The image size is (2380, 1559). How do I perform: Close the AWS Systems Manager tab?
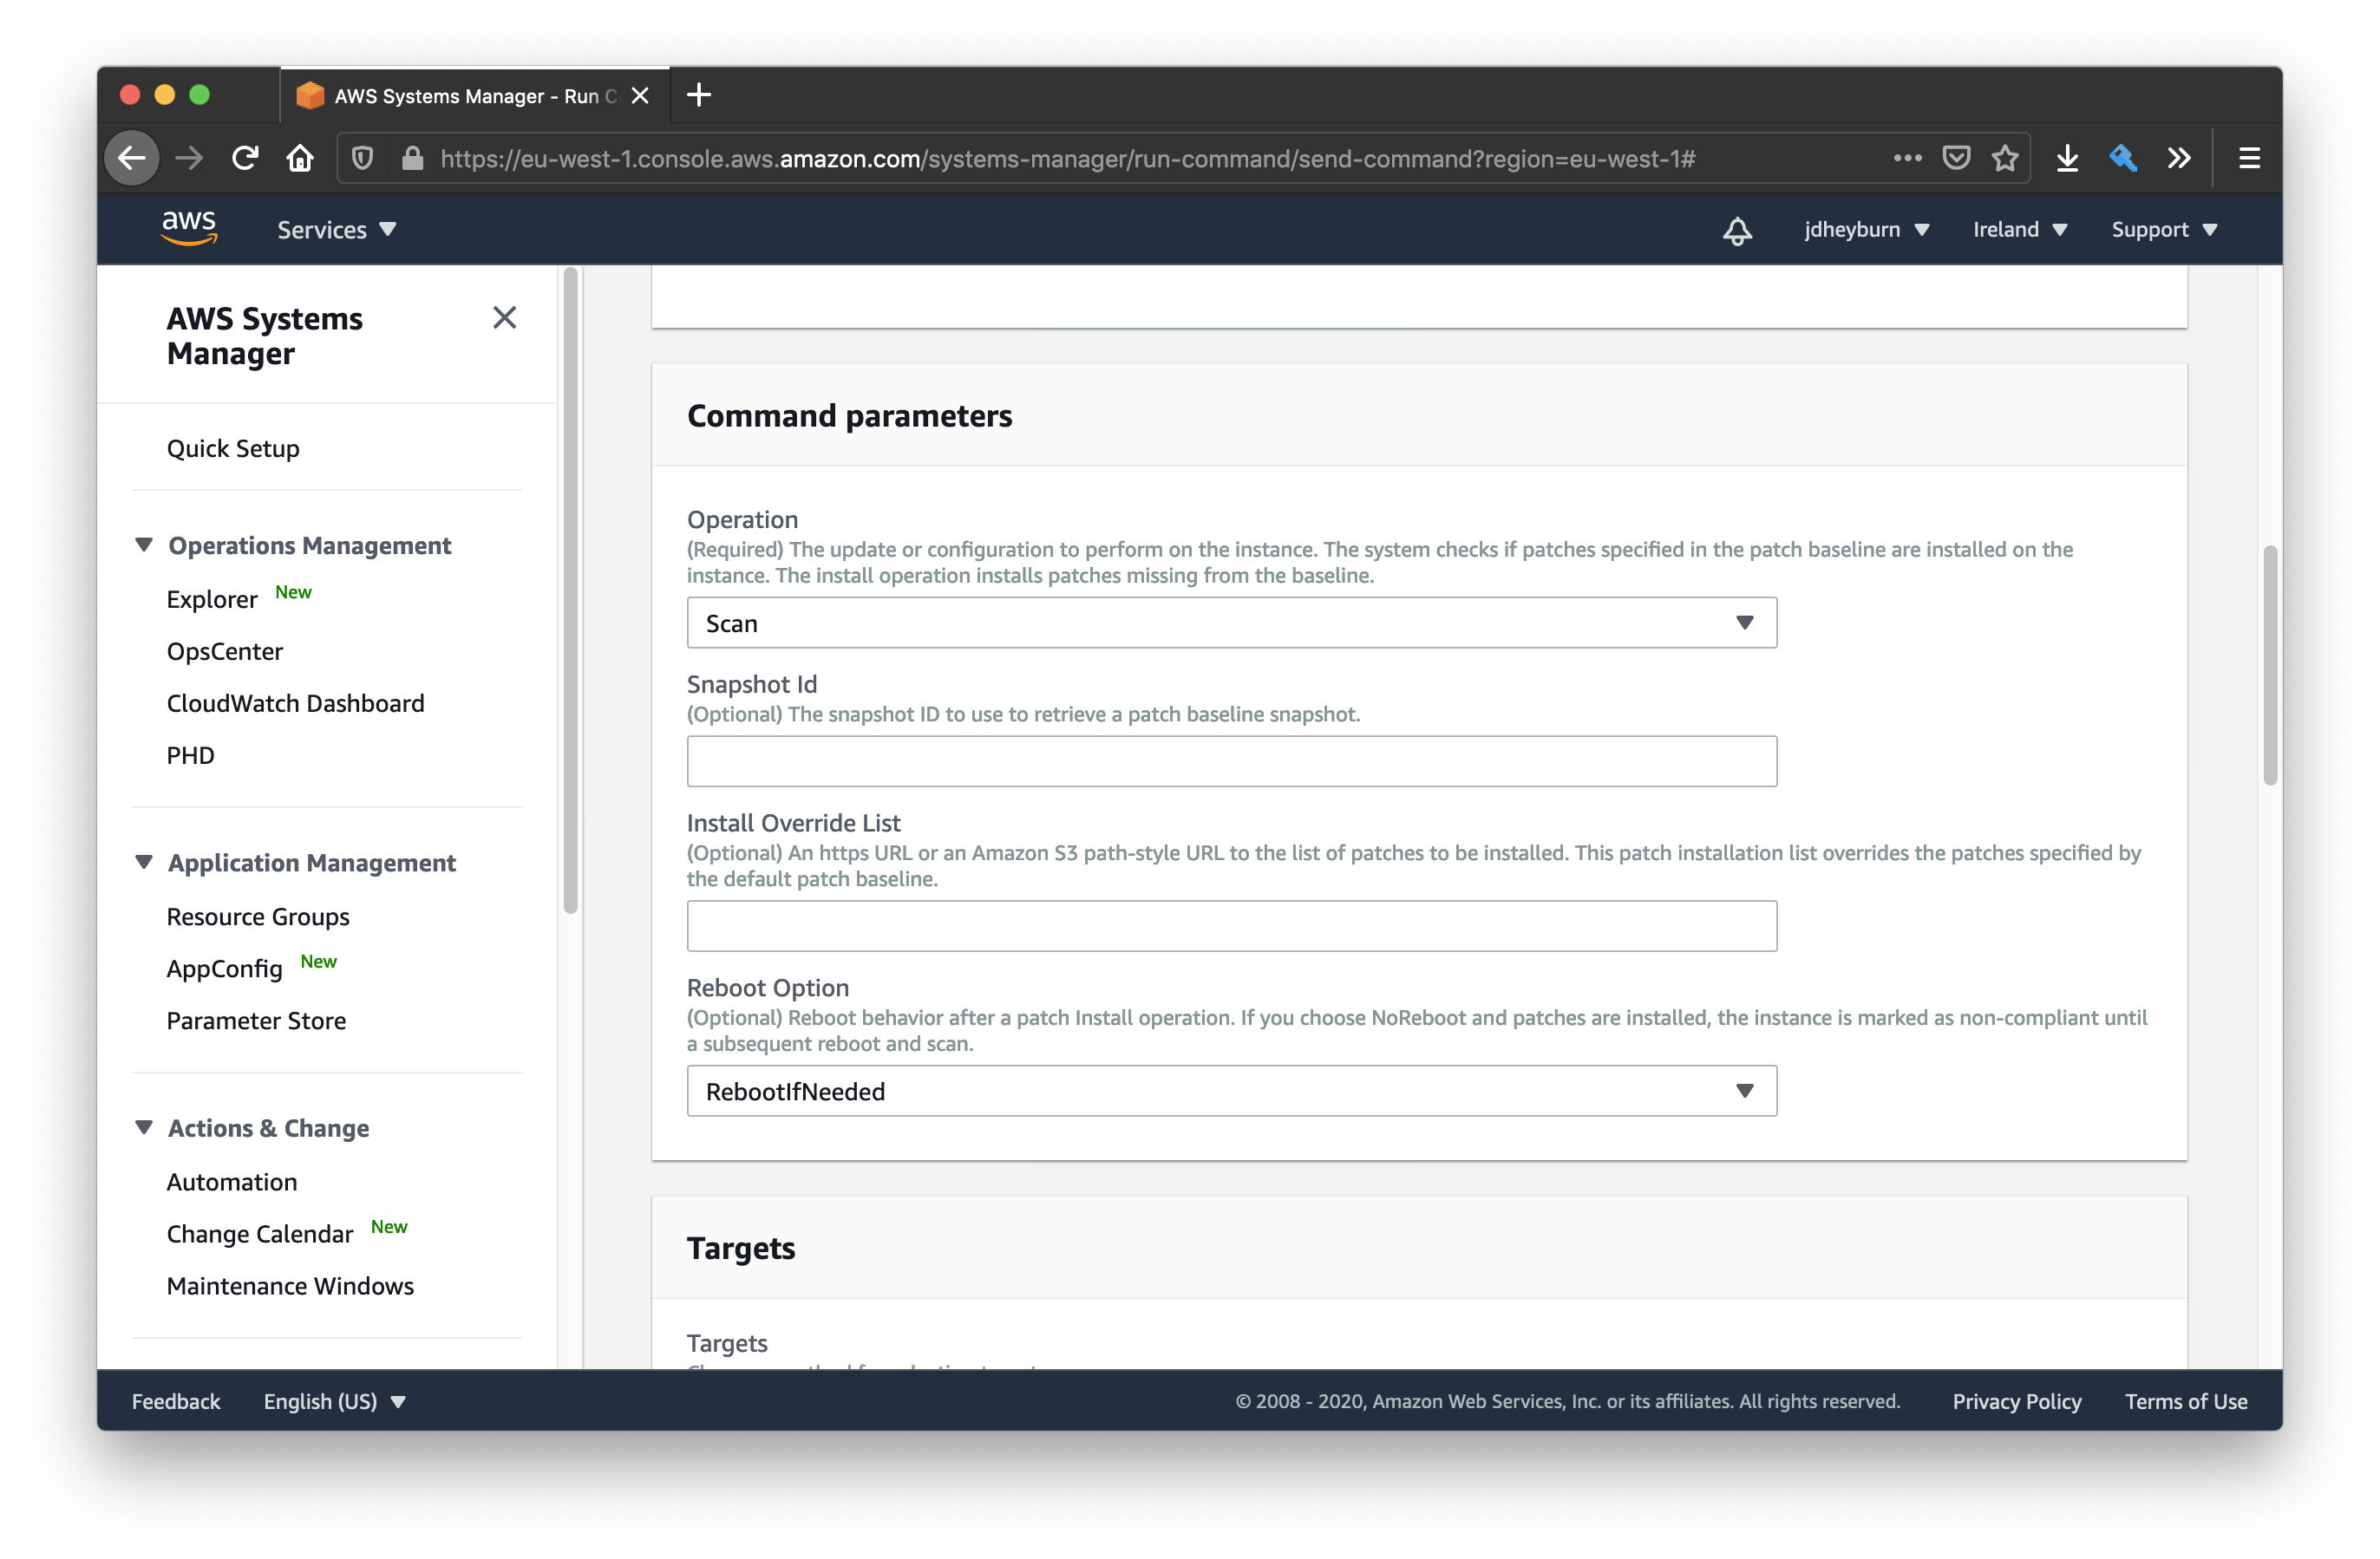pyautogui.click(x=640, y=95)
